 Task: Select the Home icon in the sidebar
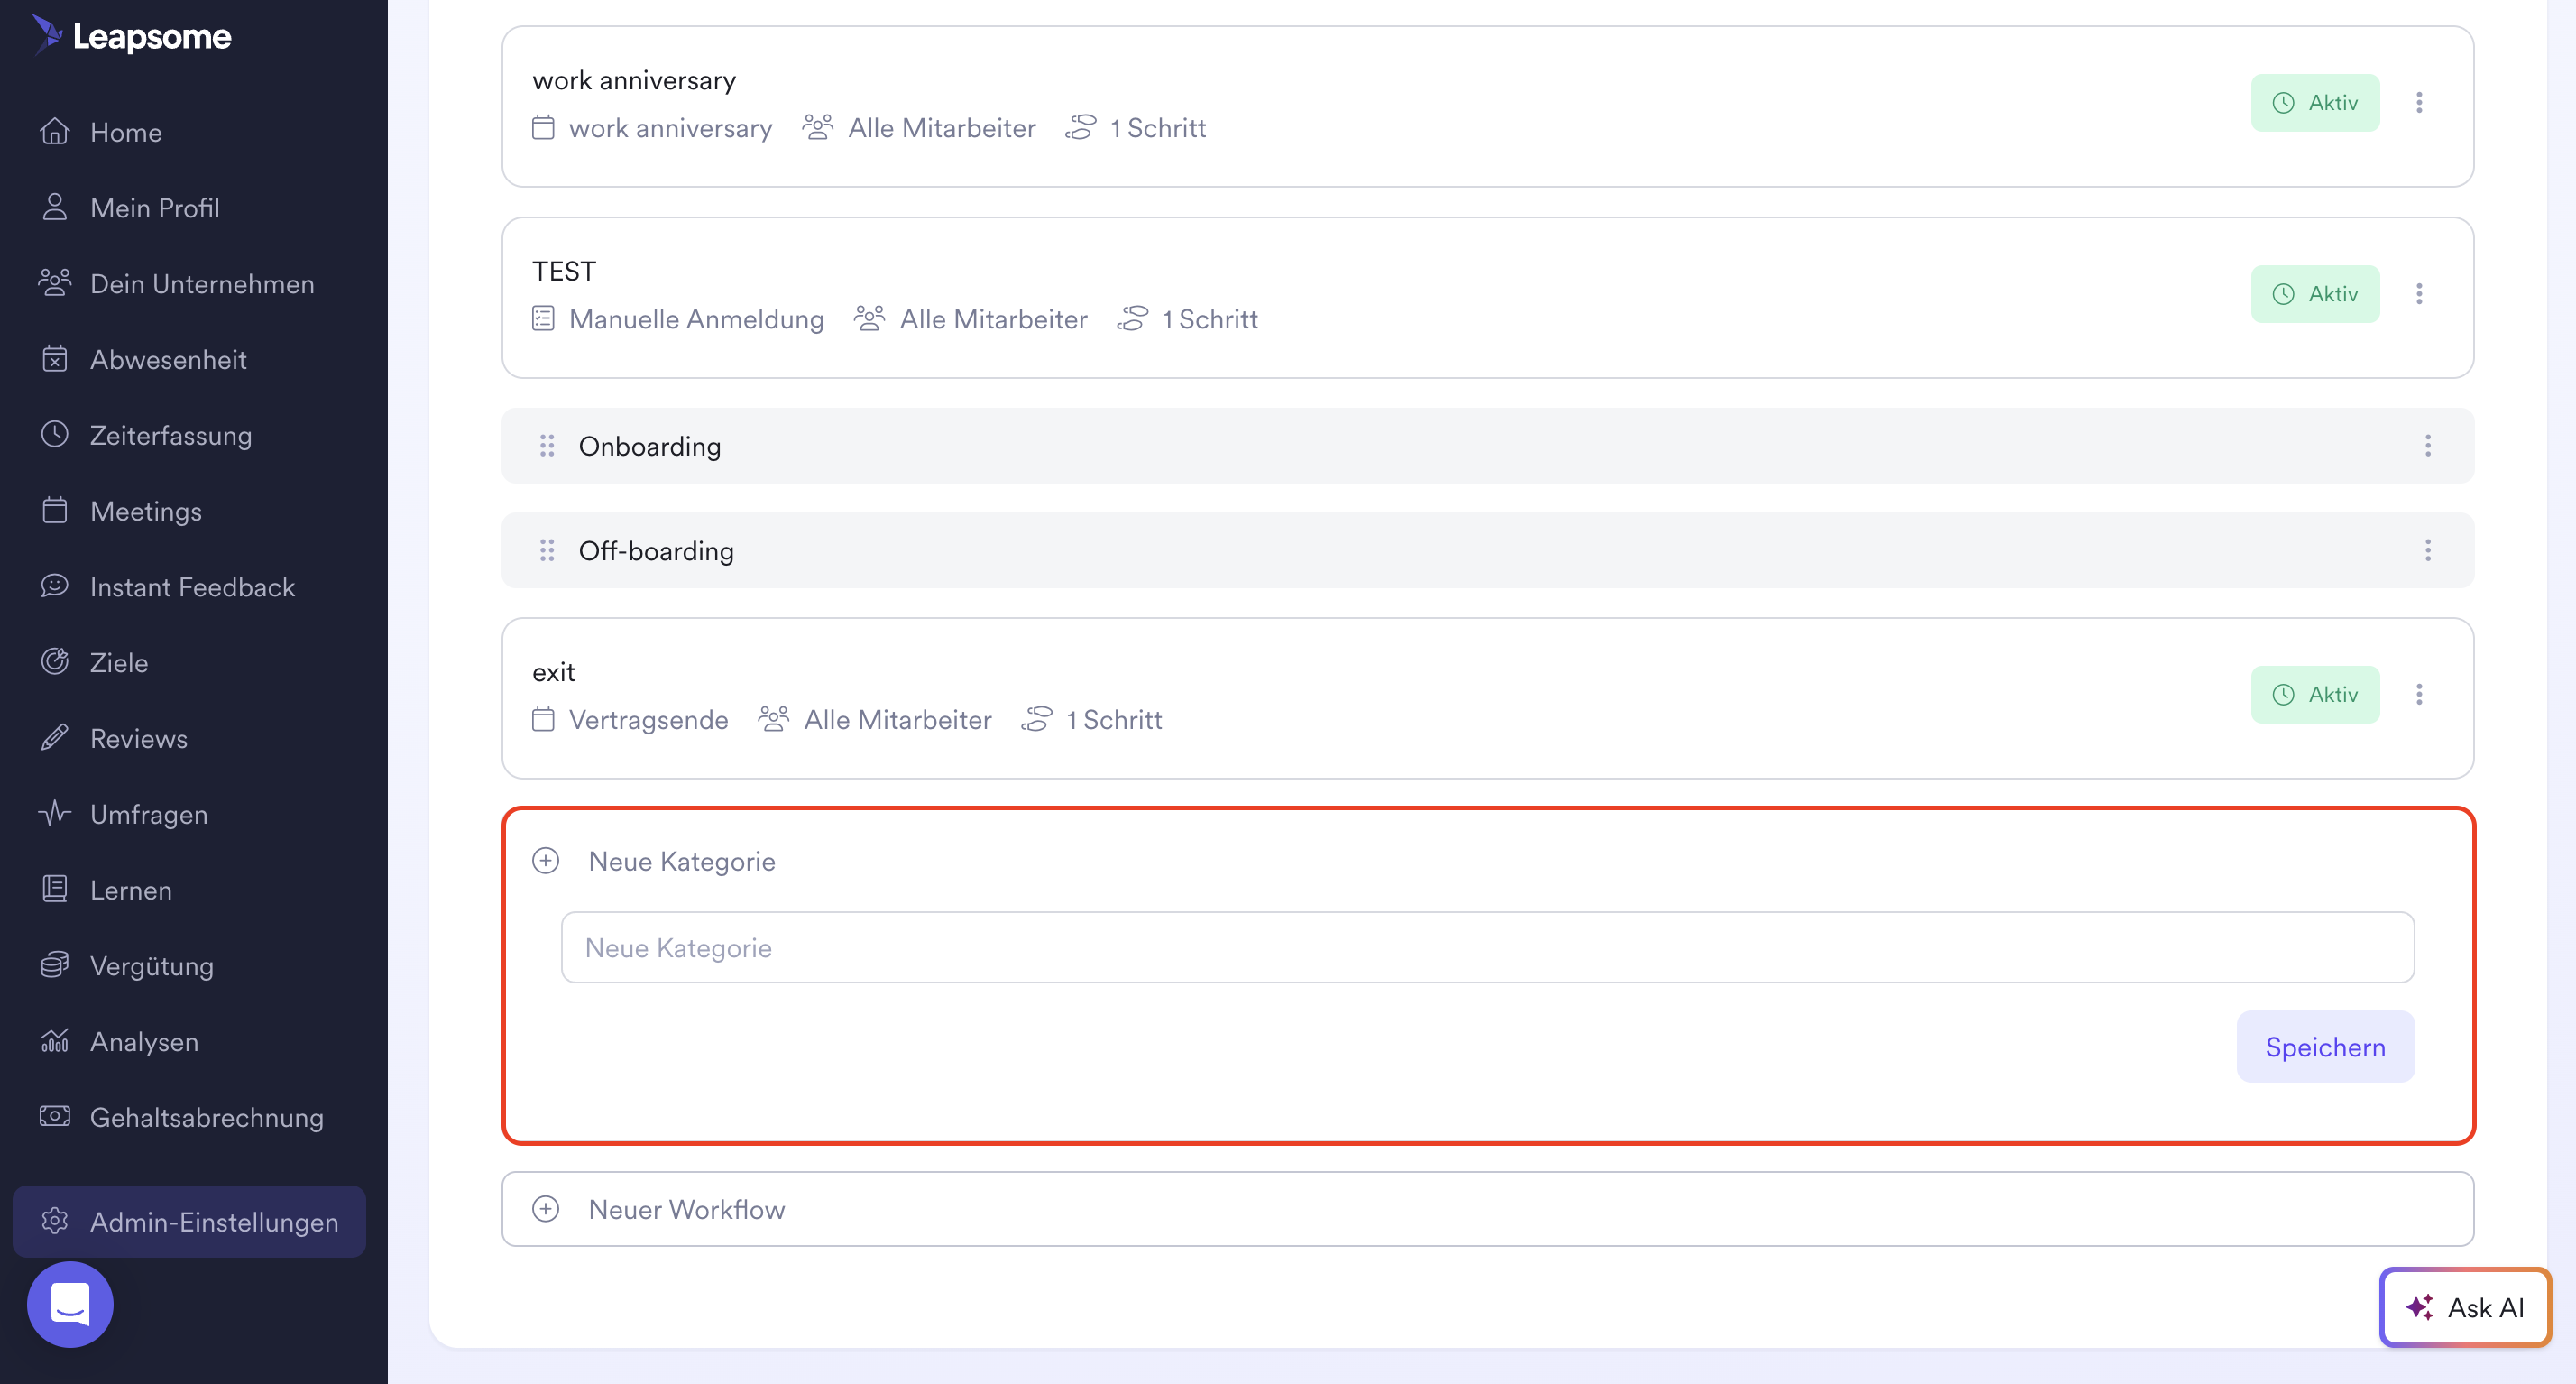point(55,131)
